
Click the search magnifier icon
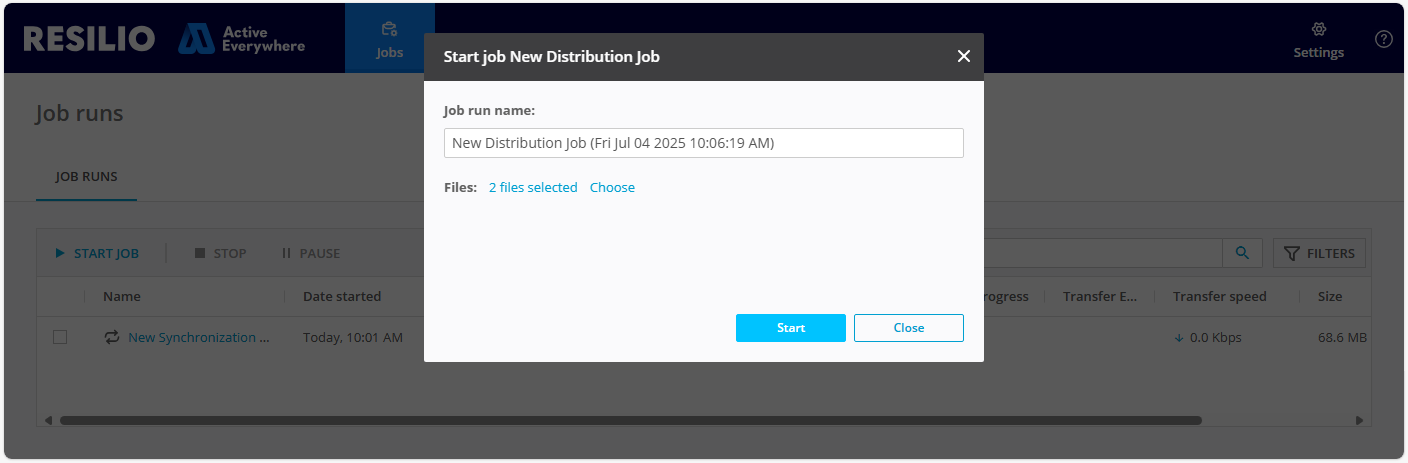point(1242,253)
